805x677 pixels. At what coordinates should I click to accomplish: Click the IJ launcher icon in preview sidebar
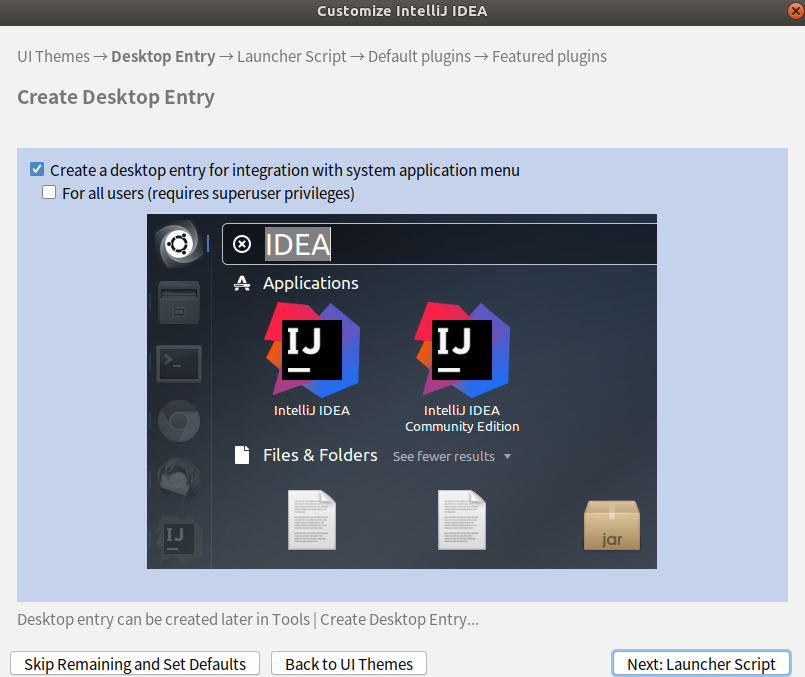pos(179,538)
